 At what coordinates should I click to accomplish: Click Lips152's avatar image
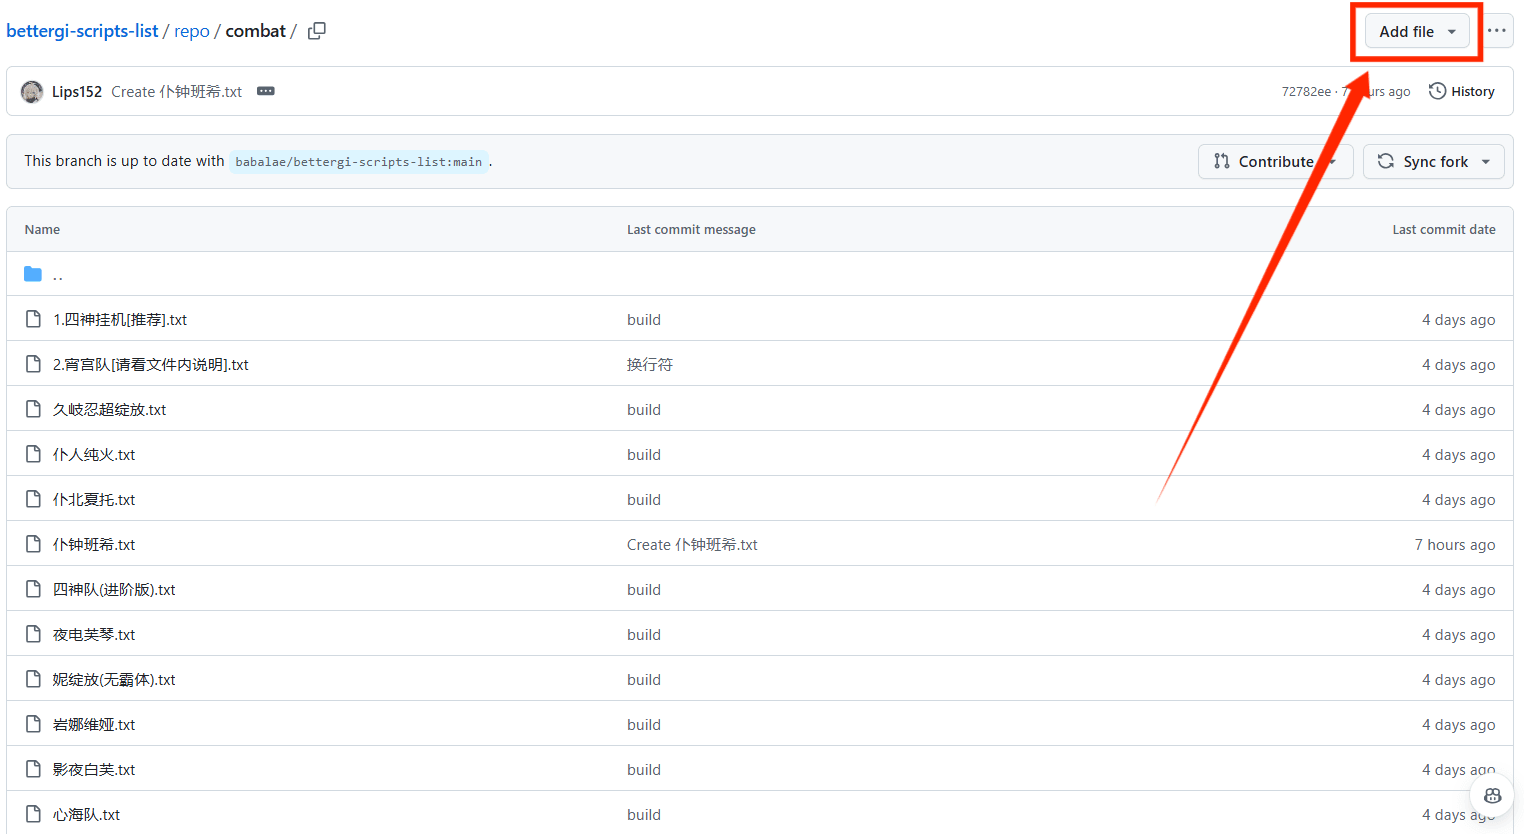[x=32, y=92]
